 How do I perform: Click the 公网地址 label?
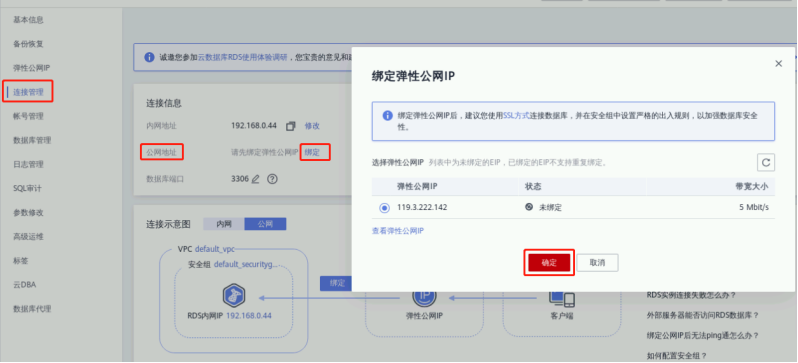(161, 152)
